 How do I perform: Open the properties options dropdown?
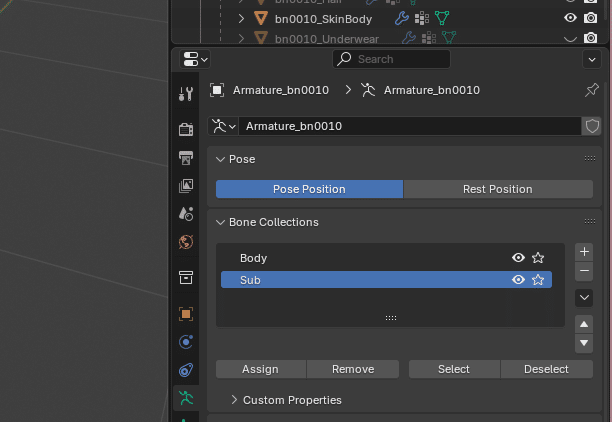point(592,59)
